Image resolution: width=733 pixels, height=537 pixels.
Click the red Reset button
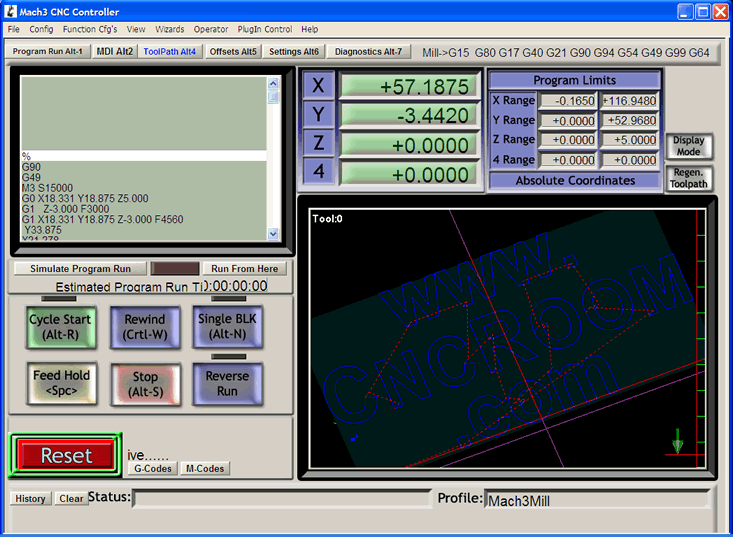pos(66,455)
